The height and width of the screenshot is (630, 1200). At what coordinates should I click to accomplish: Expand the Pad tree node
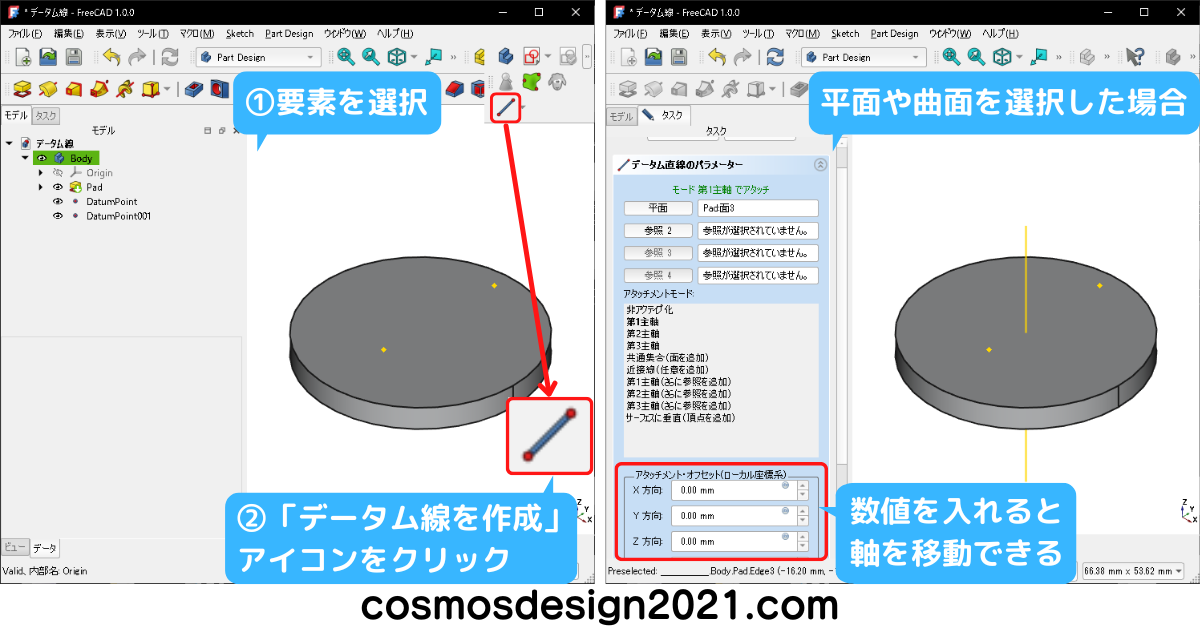(x=41, y=187)
